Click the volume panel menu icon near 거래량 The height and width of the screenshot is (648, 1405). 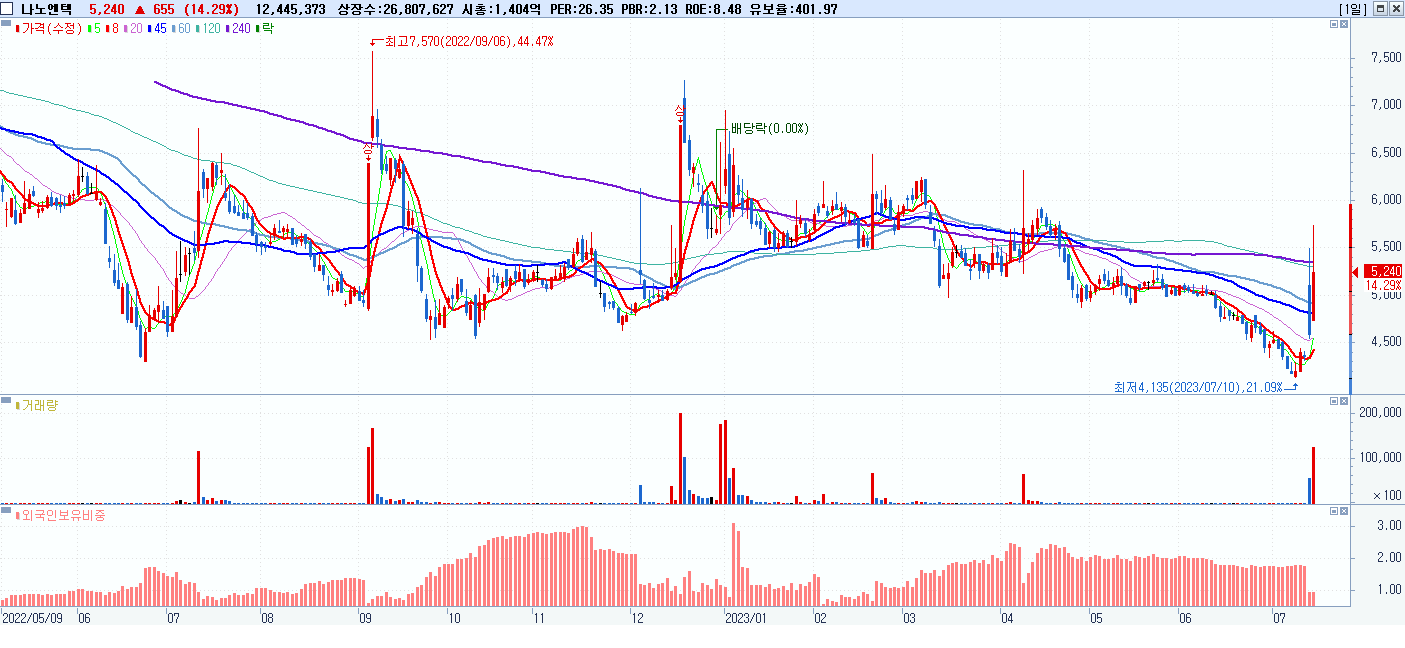6,400
